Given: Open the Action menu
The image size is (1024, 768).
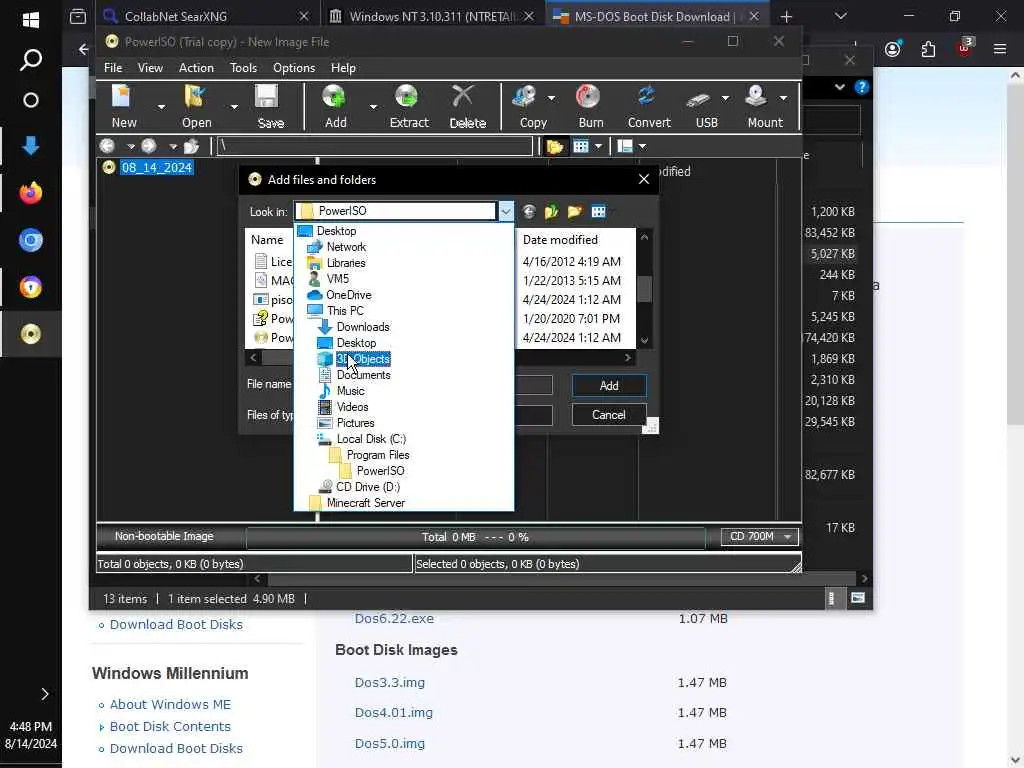Looking at the screenshot, I should coord(197,68).
